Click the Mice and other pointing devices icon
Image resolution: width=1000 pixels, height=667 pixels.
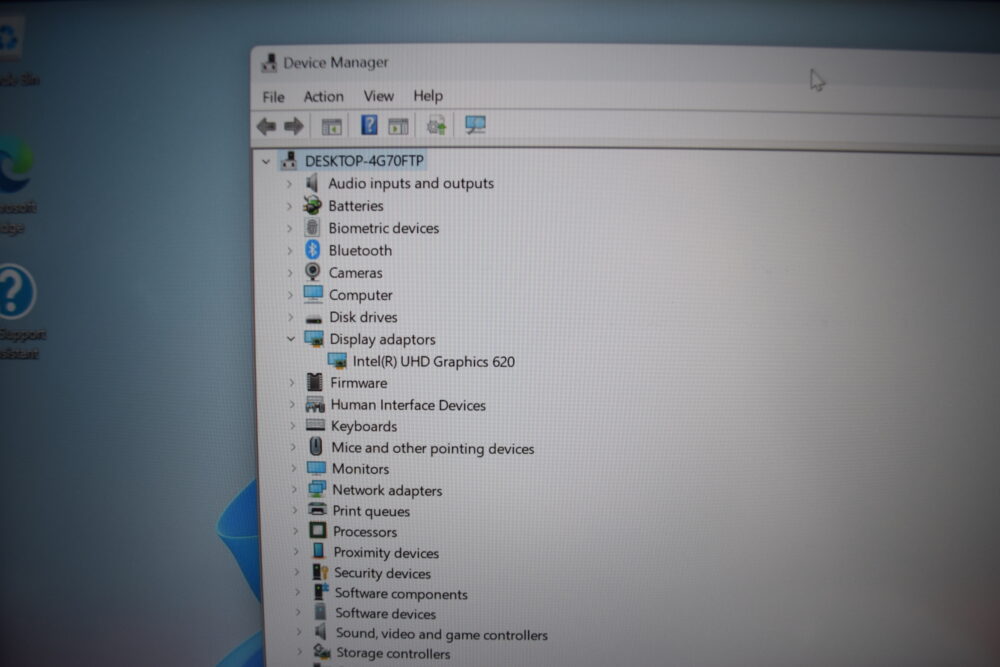pyautogui.click(x=316, y=446)
